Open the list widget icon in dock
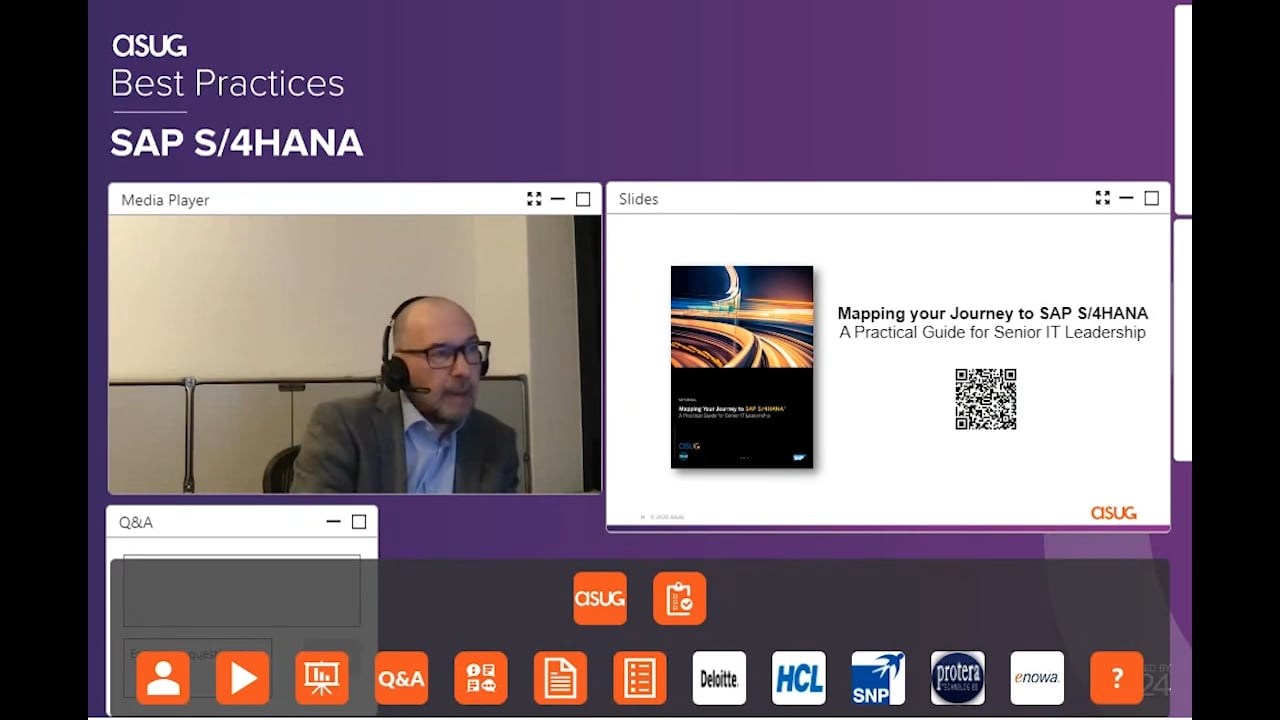 point(640,678)
